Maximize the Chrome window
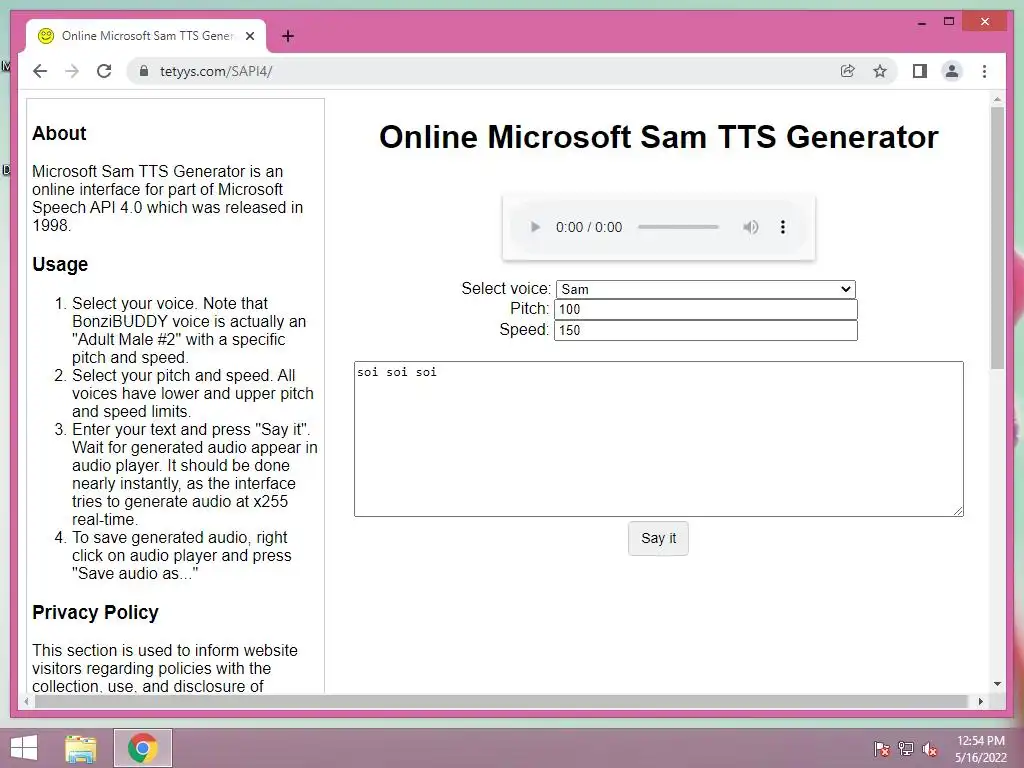Viewport: 1024px width, 768px height. point(949,22)
